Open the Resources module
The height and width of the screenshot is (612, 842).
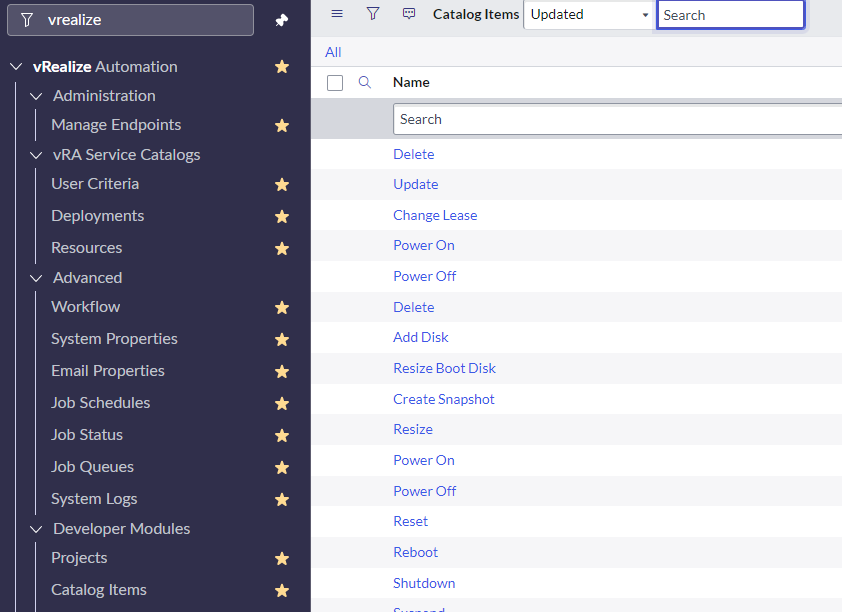pos(86,247)
